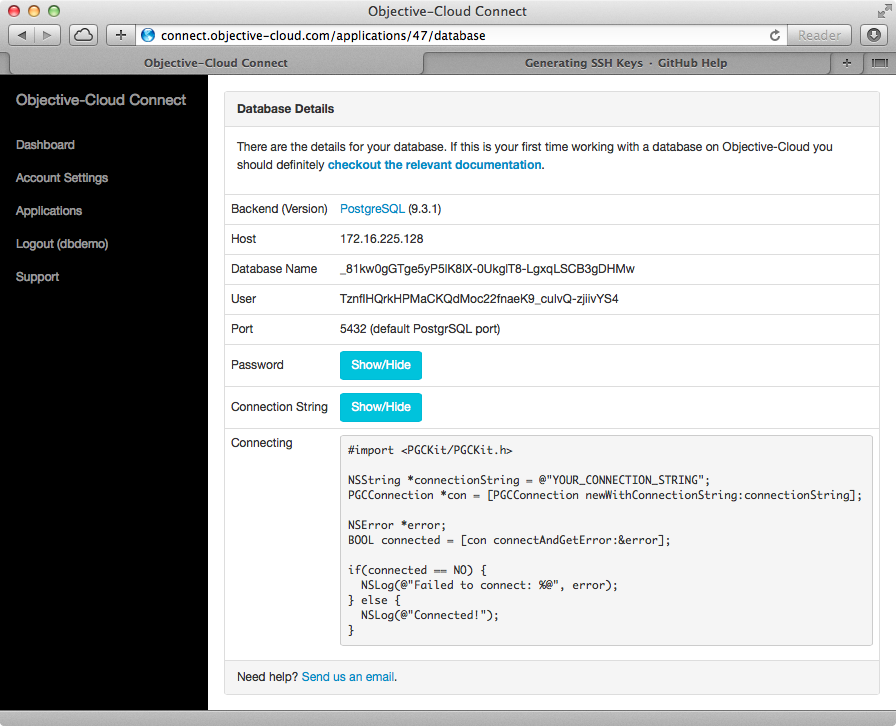The image size is (896, 726).
Task: Click the database name starting with _81kw0gGT
Action: point(487,269)
